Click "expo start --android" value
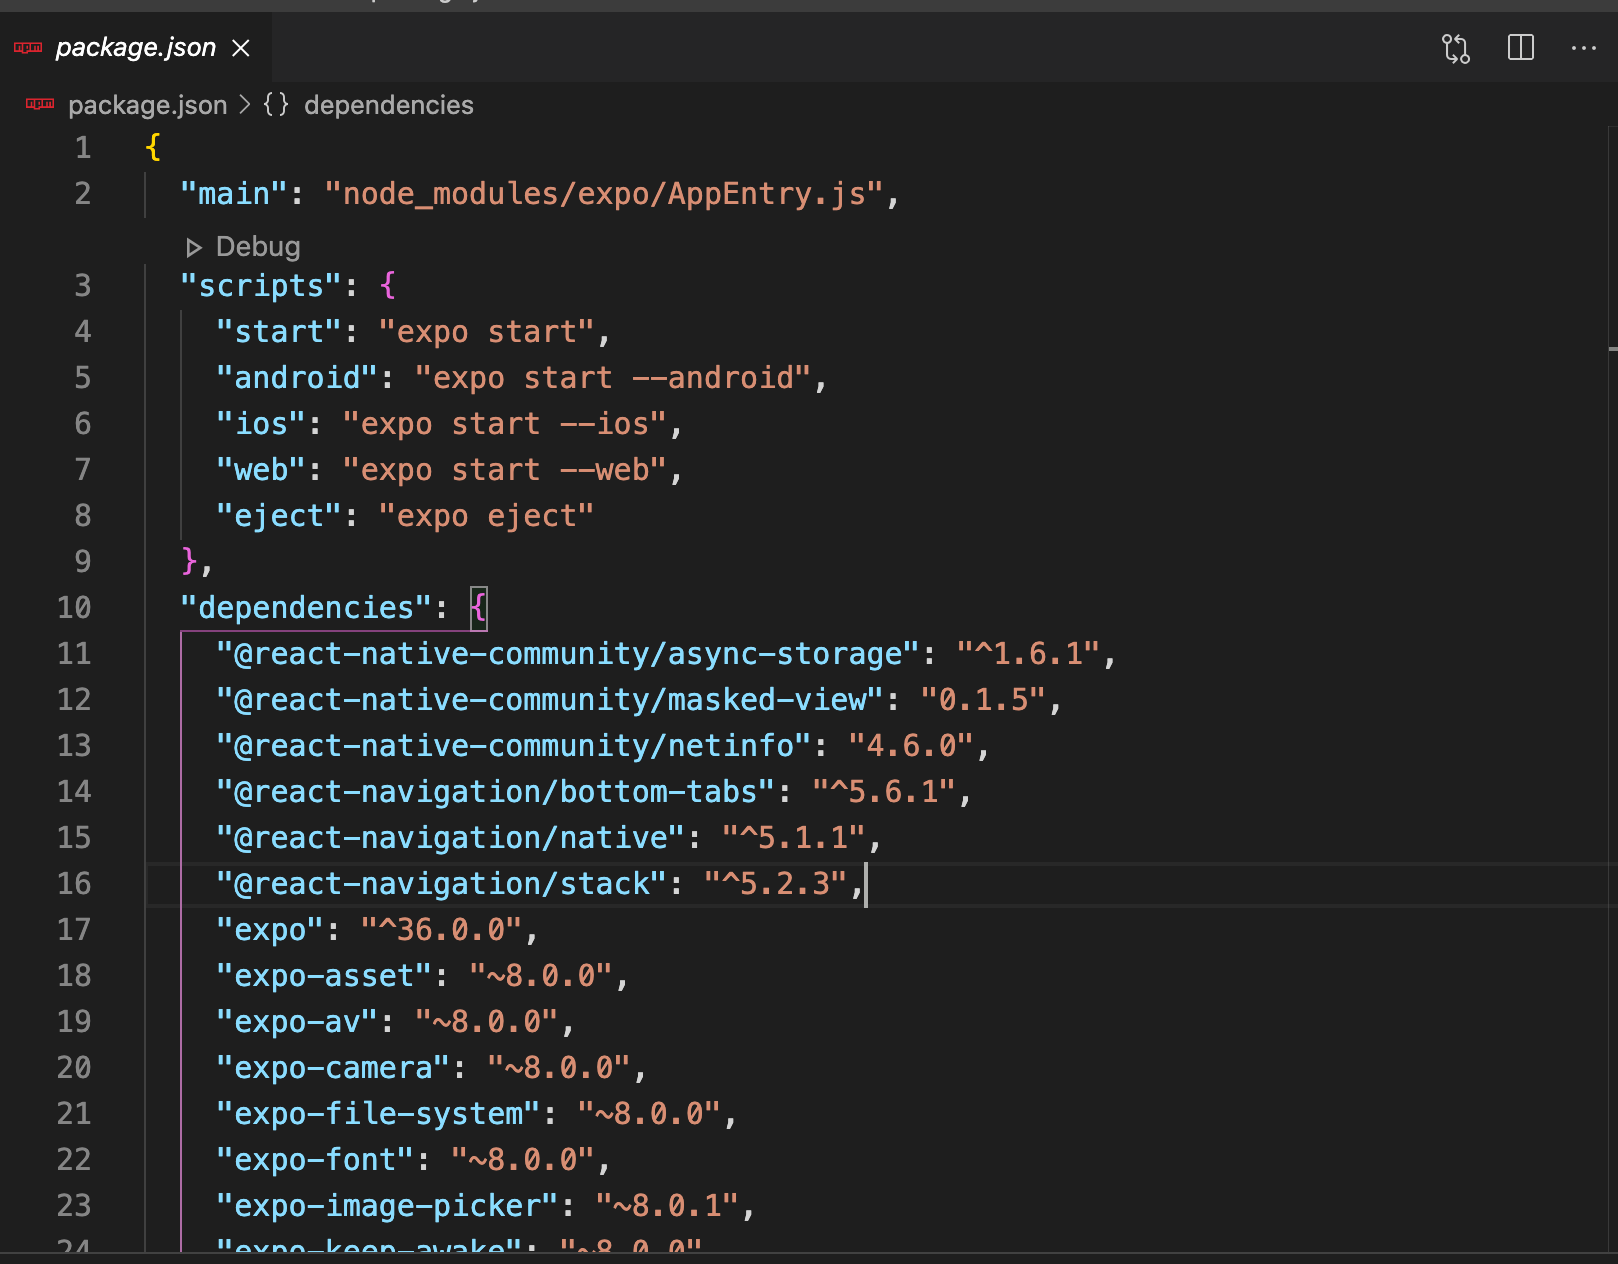 [x=613, y=377]
